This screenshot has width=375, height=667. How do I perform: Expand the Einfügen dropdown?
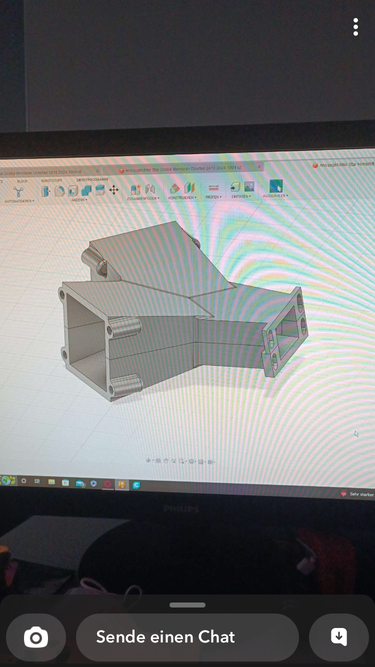(x=241, y=196)
